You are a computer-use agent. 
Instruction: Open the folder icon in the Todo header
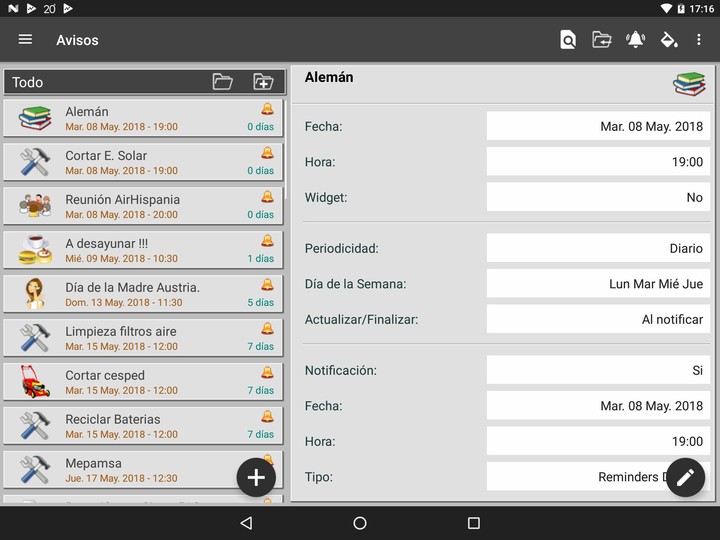point(223,82)
